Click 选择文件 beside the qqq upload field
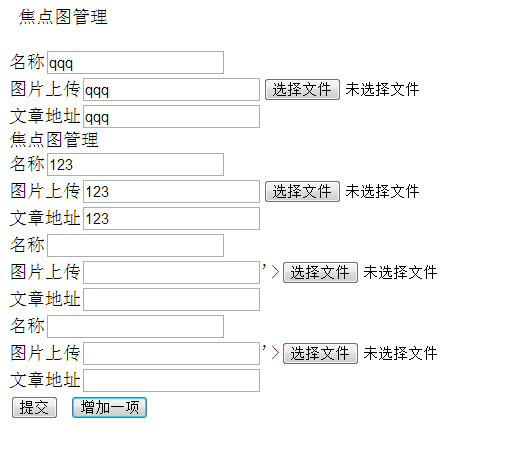Screen dimensions: 508x471 [x=302, y=89]
